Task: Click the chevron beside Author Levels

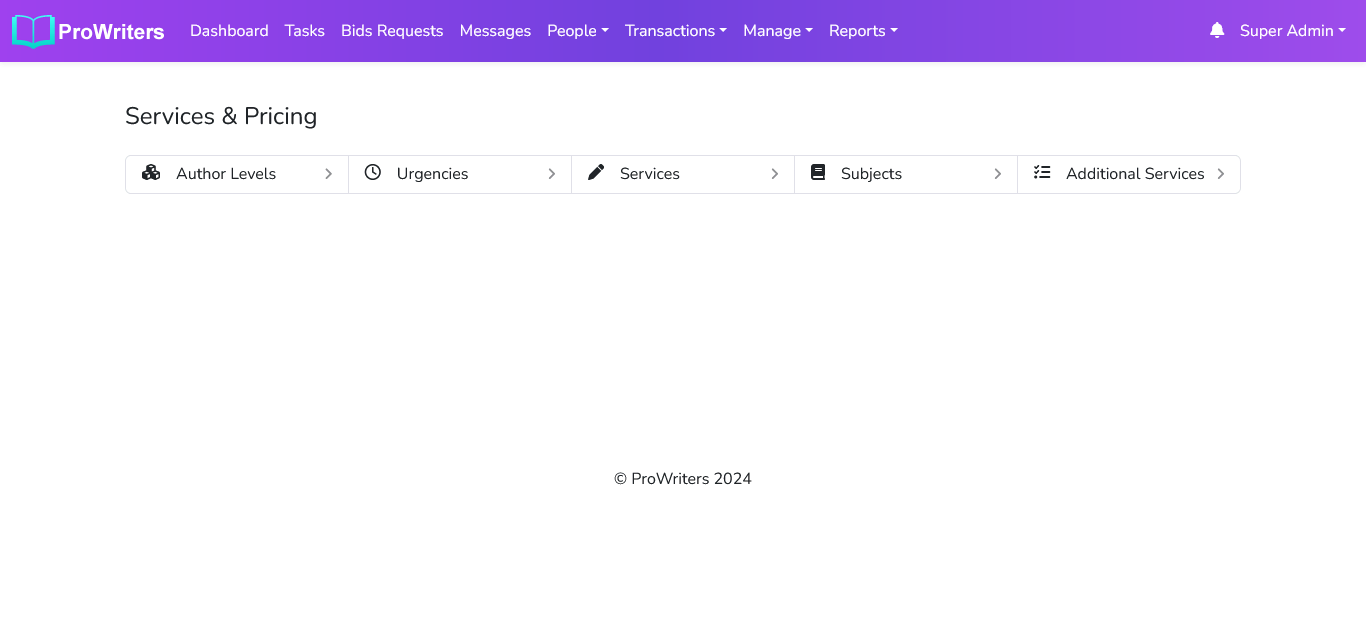Action: point(328,174)
